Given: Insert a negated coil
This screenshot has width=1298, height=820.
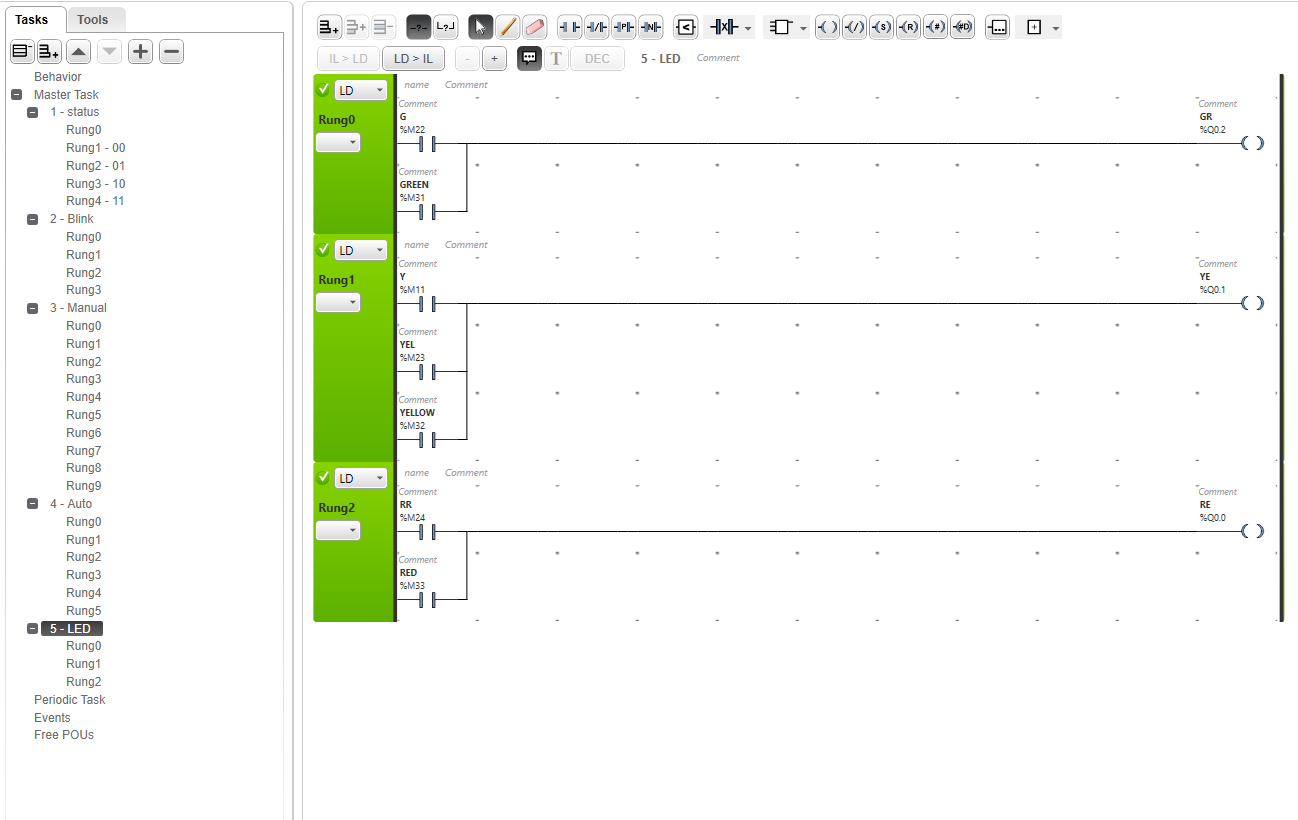Looking at the screenshot, I should (854, 27).
